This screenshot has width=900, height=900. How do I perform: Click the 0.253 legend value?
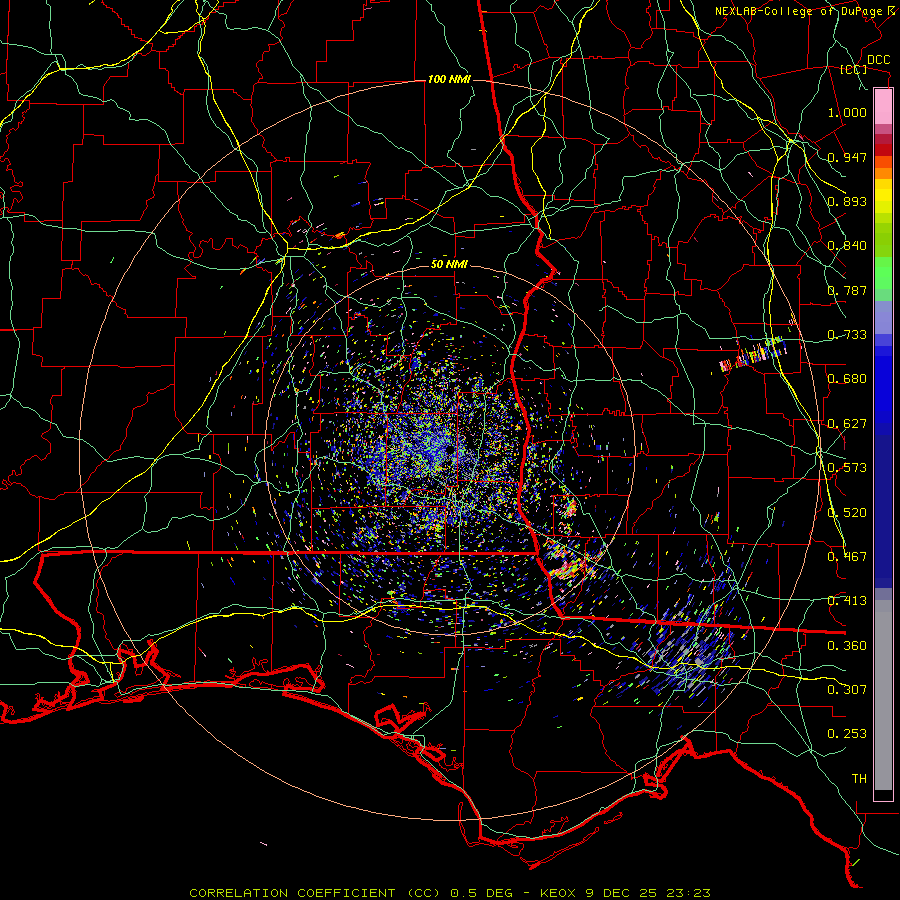point(847,734)
